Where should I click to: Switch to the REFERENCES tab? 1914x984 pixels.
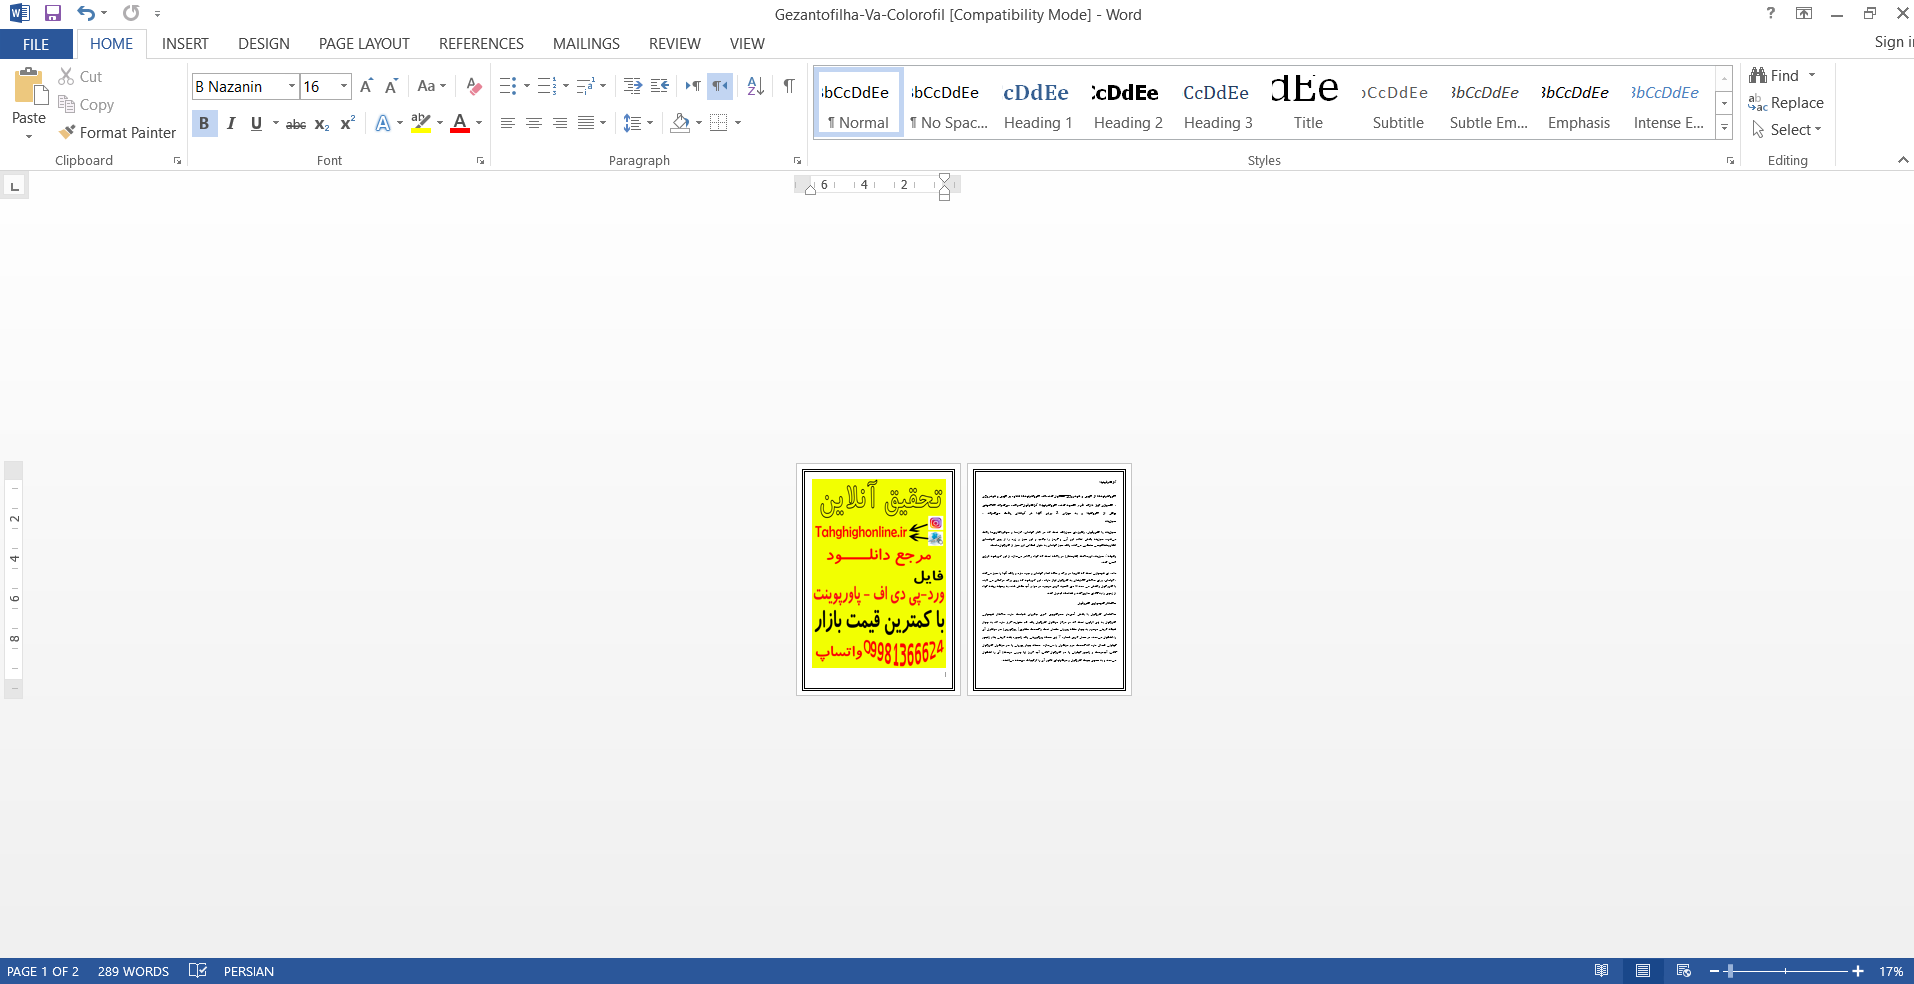click(x=481, y=44)
